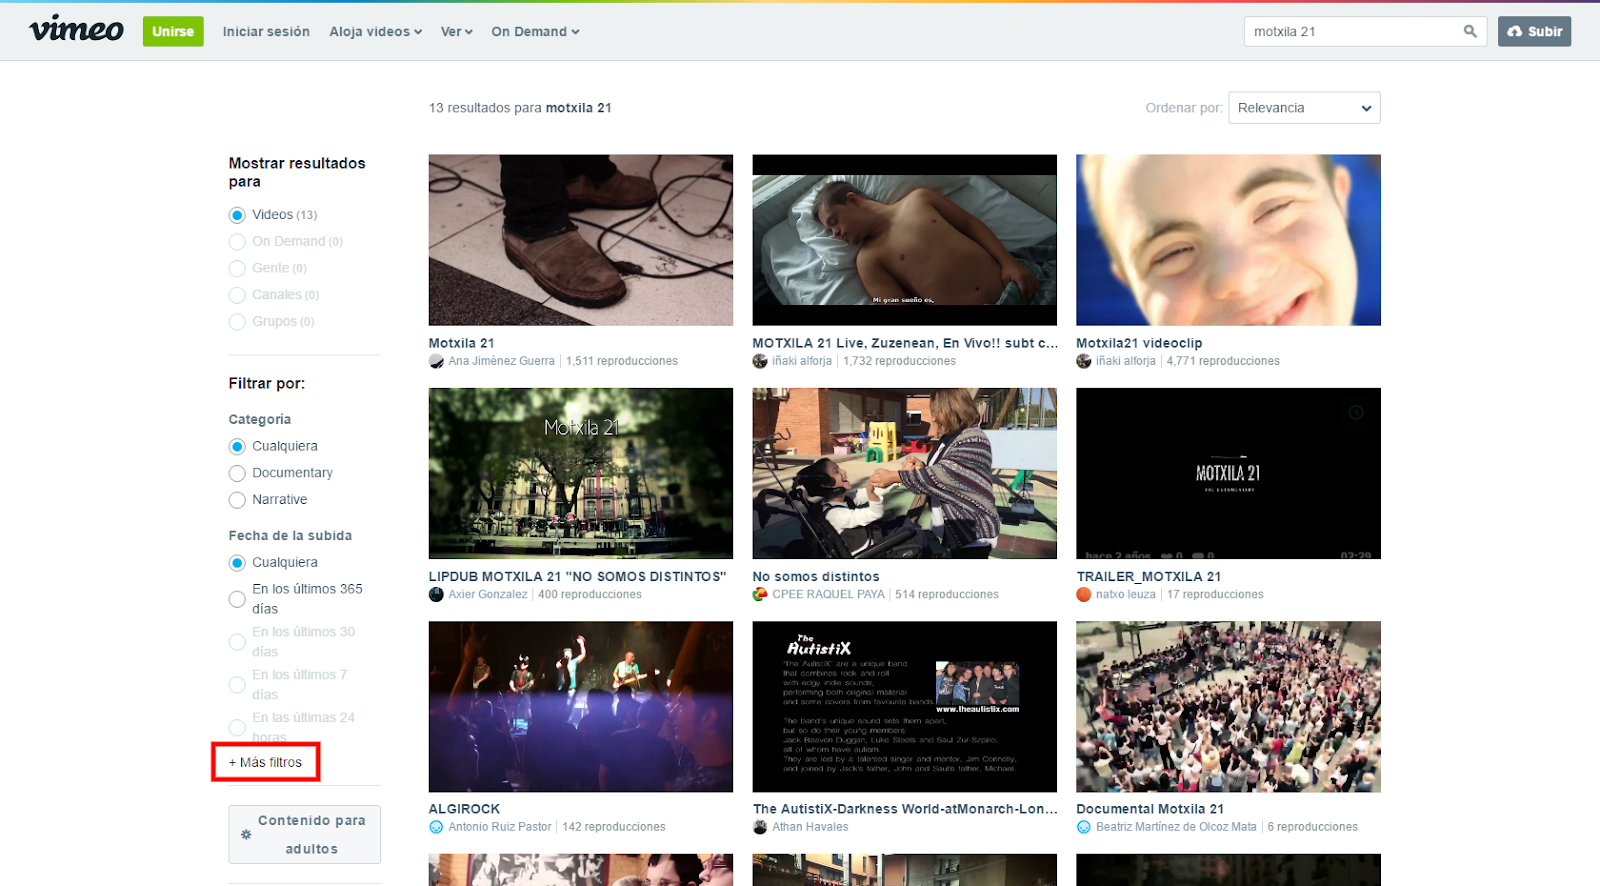Open LIPDUB MOTXILA 21 title link
Viewport: 1600px width, 886px height.
point(577,577)
